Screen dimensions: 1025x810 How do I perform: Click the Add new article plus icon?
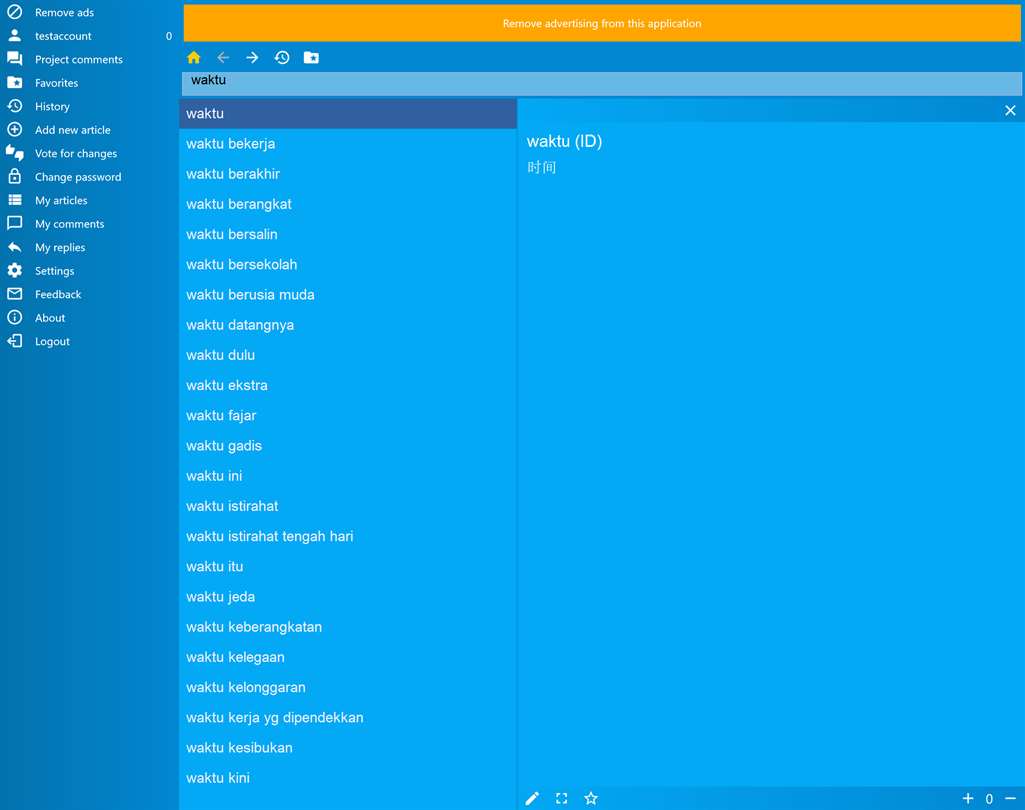pos(14,129)
